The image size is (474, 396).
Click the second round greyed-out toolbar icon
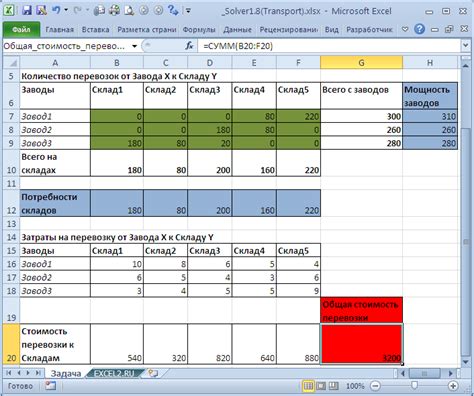point(158,11)
